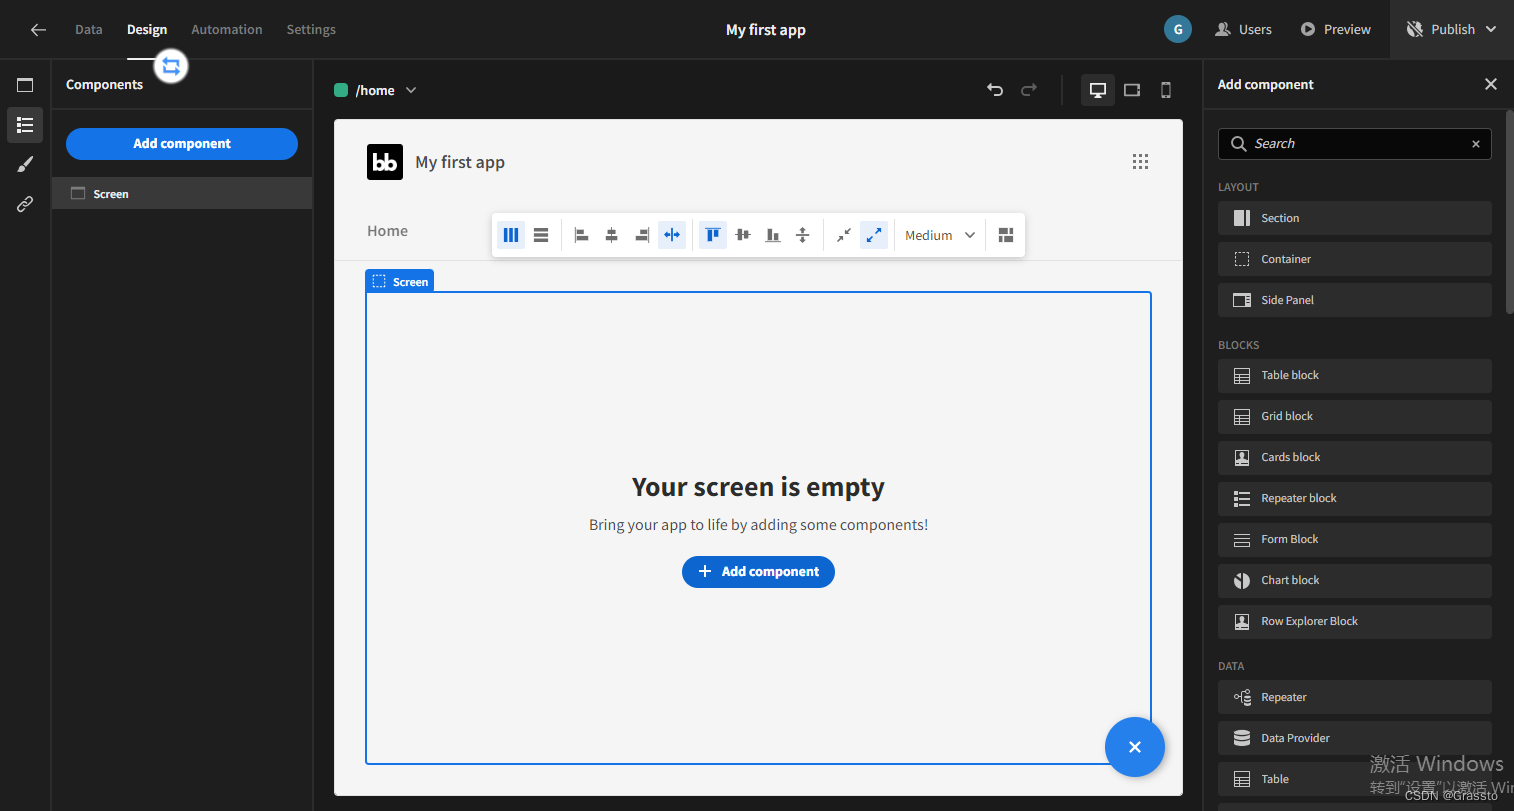Select the Components list icon in sidebar

click(x=25, y=125)
